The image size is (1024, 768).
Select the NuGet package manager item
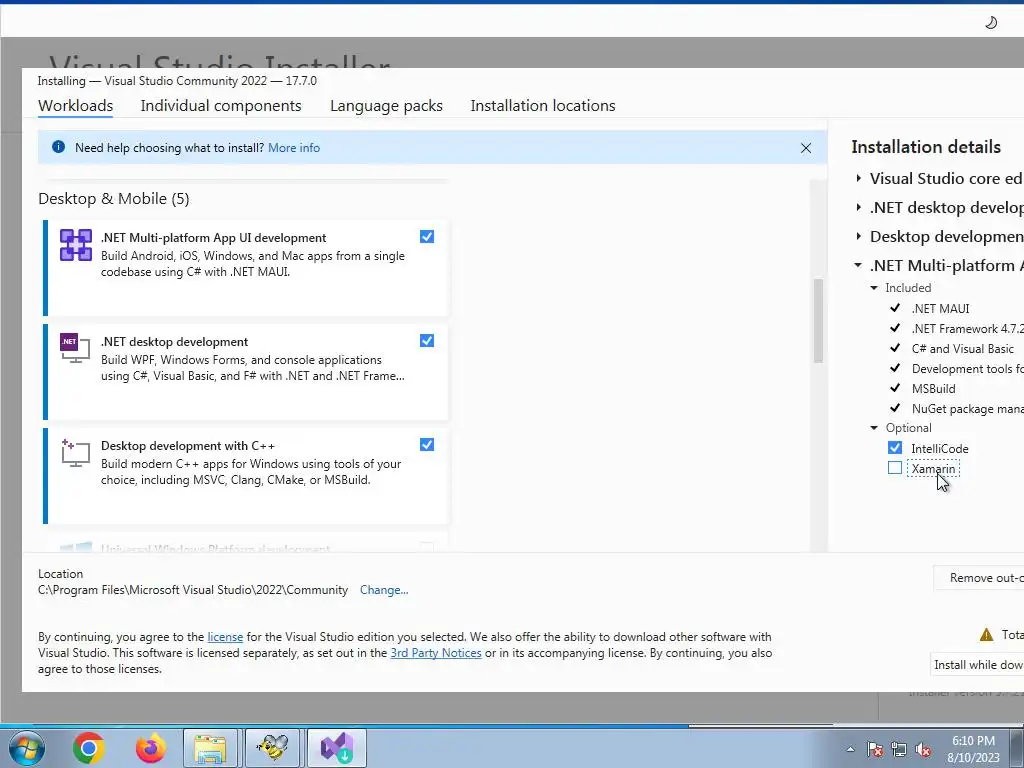pyautogui.click(x=968, y=409)
